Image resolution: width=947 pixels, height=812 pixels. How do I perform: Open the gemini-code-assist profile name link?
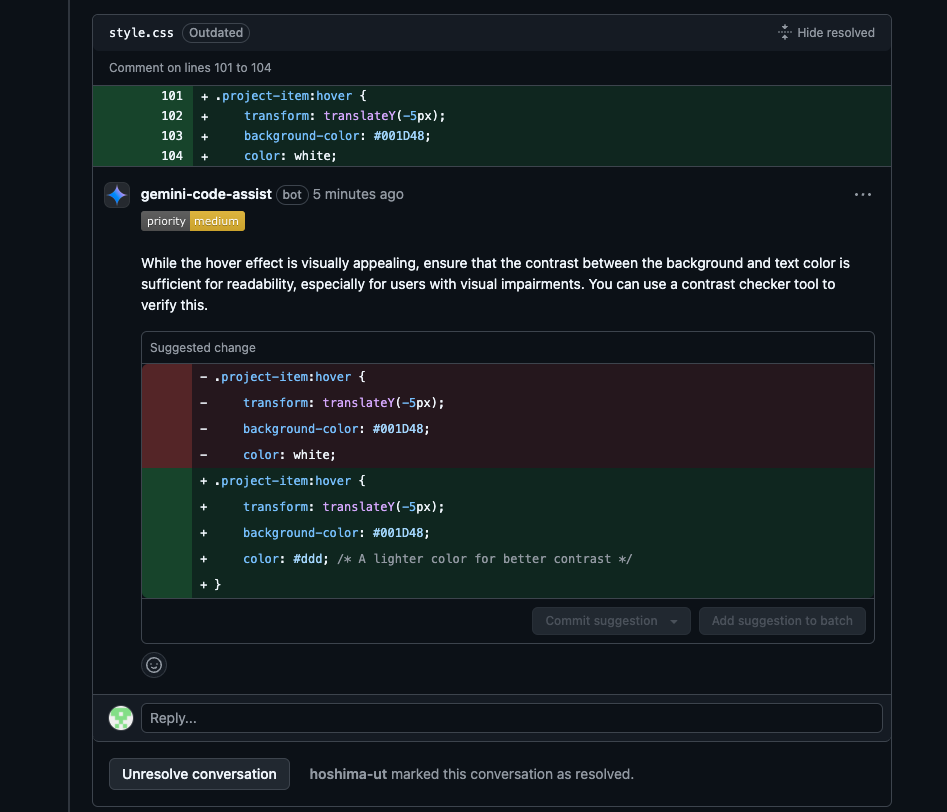click(206, 194)
